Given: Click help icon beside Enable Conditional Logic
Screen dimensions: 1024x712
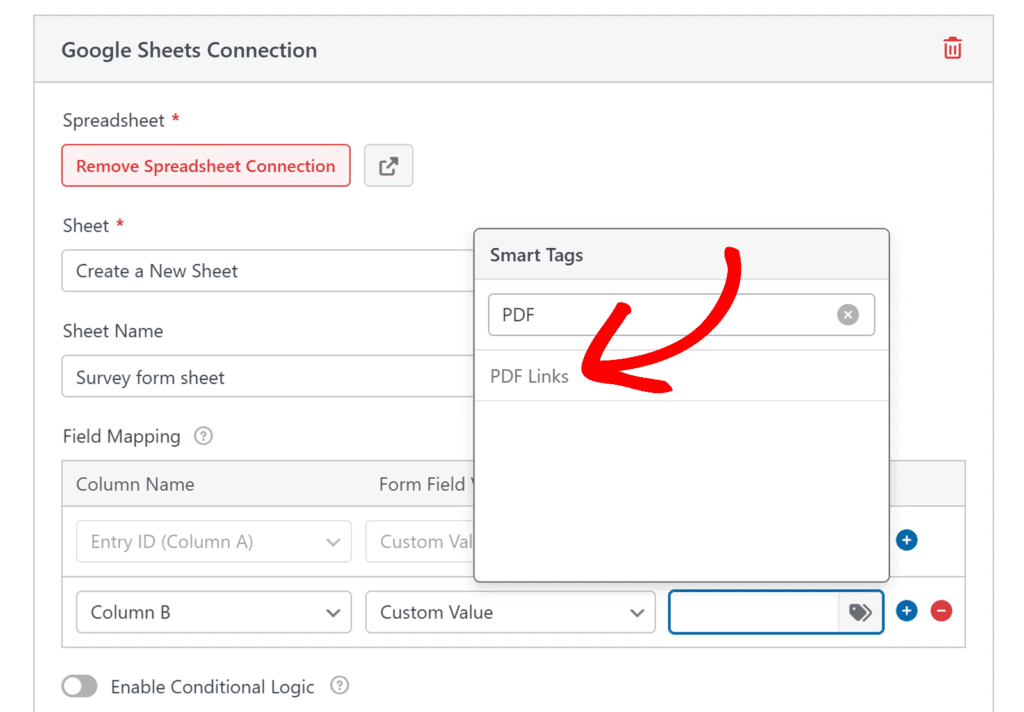Looking at the screenshot, I should pyautogui.click(x=340, y=686).
